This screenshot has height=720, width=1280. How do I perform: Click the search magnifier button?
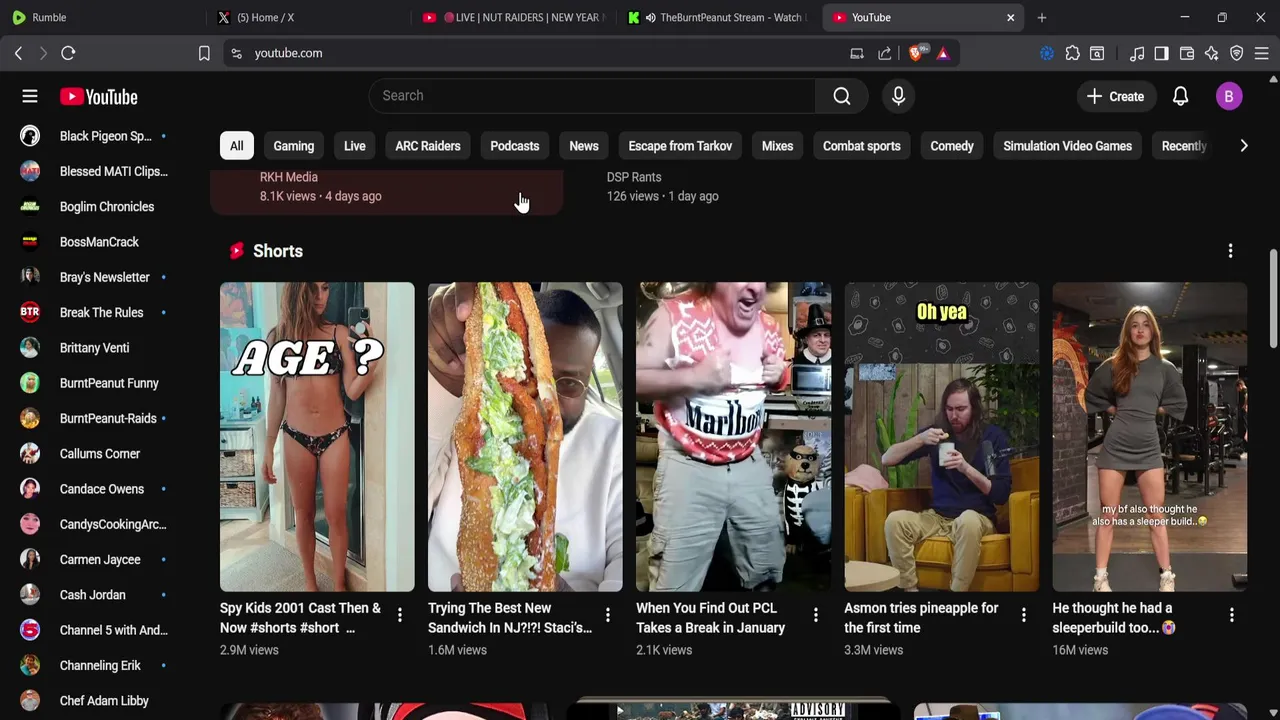pos(842,96)
